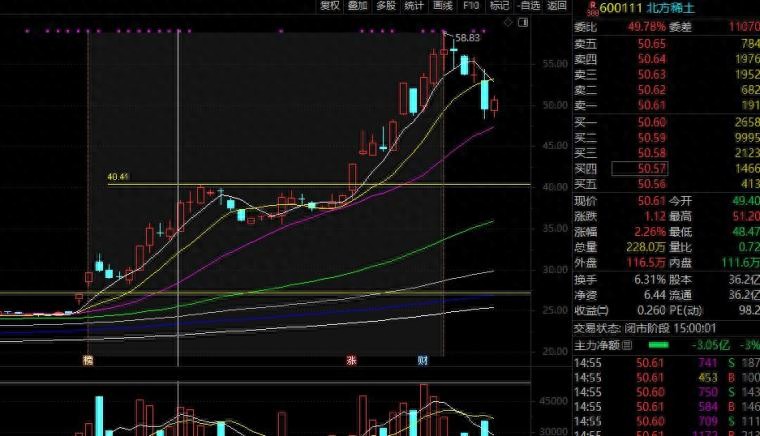Click the 复权 toolbar button

coord(330,6)
